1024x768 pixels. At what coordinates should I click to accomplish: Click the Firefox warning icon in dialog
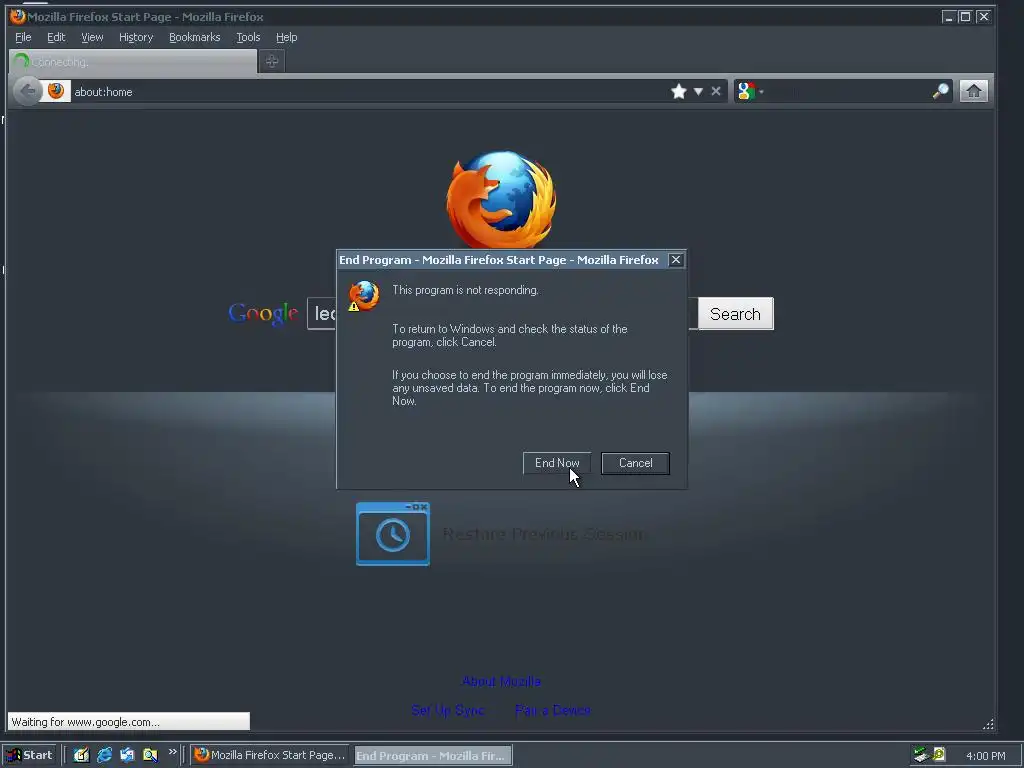coord(363,296)
